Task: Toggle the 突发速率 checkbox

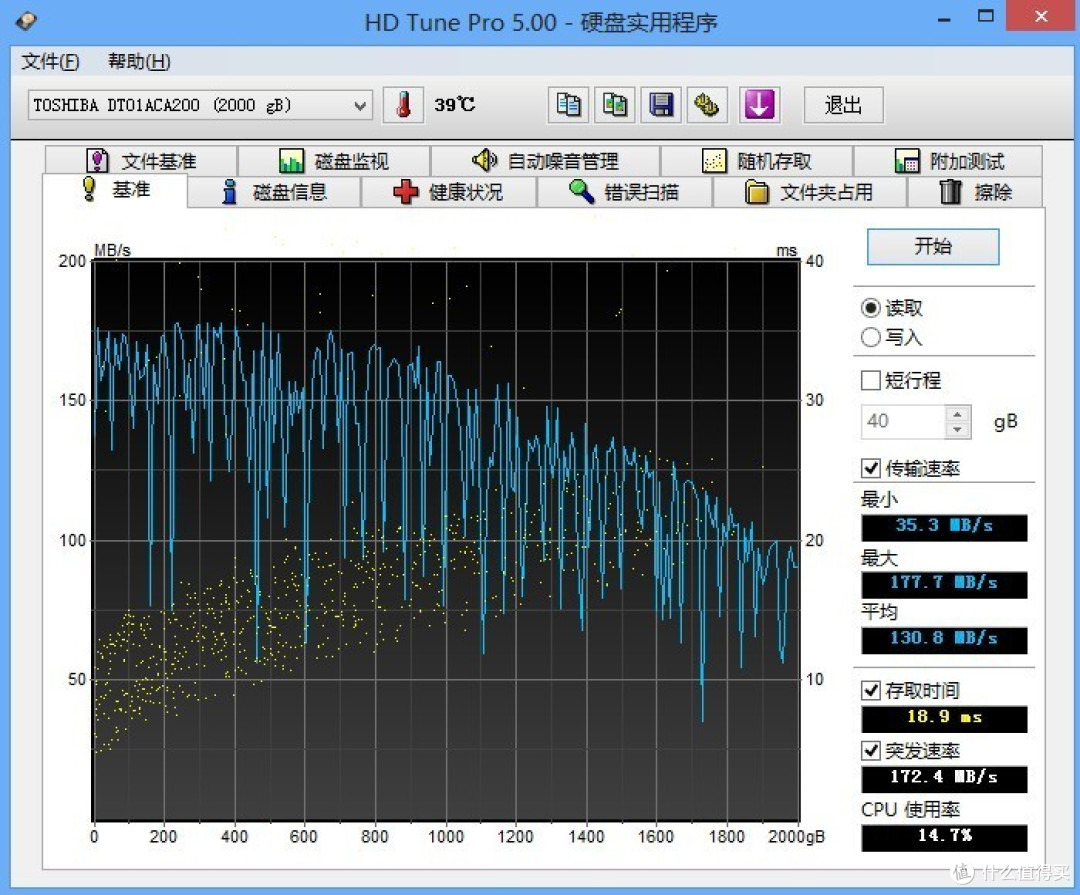Action: coord(871,750)
